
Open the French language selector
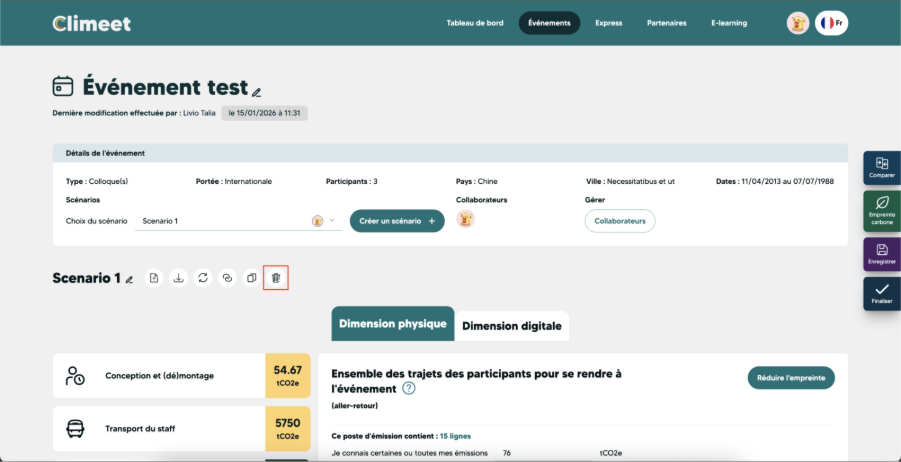pyautogui.click(x=831, y=23)
